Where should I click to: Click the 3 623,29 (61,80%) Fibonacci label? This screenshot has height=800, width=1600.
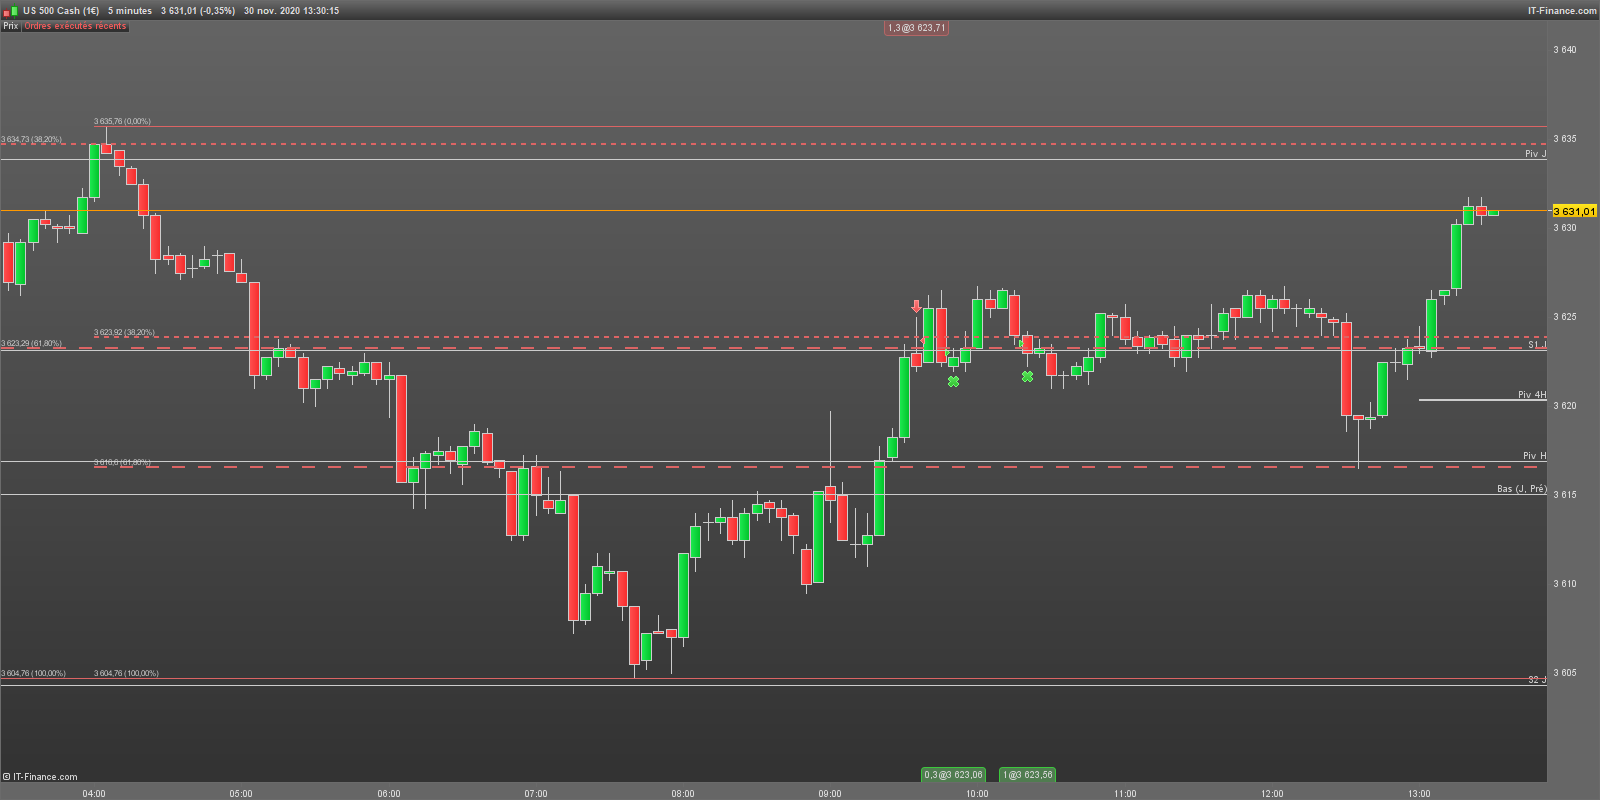click(x=31, y=344)
